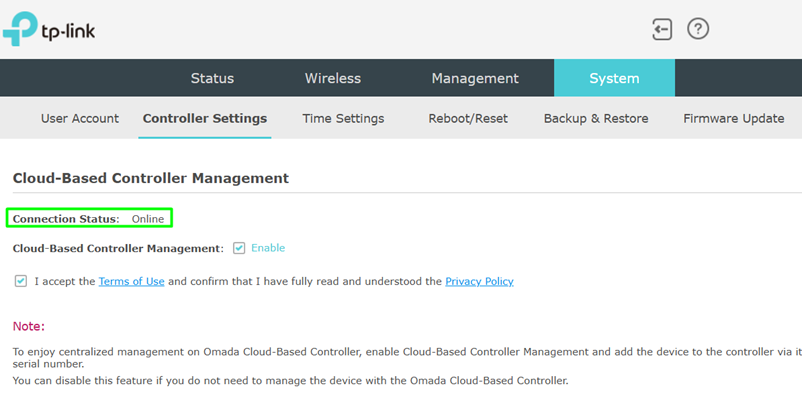Open the Status tab
The image size is (802, 413).
coord(212,78)
